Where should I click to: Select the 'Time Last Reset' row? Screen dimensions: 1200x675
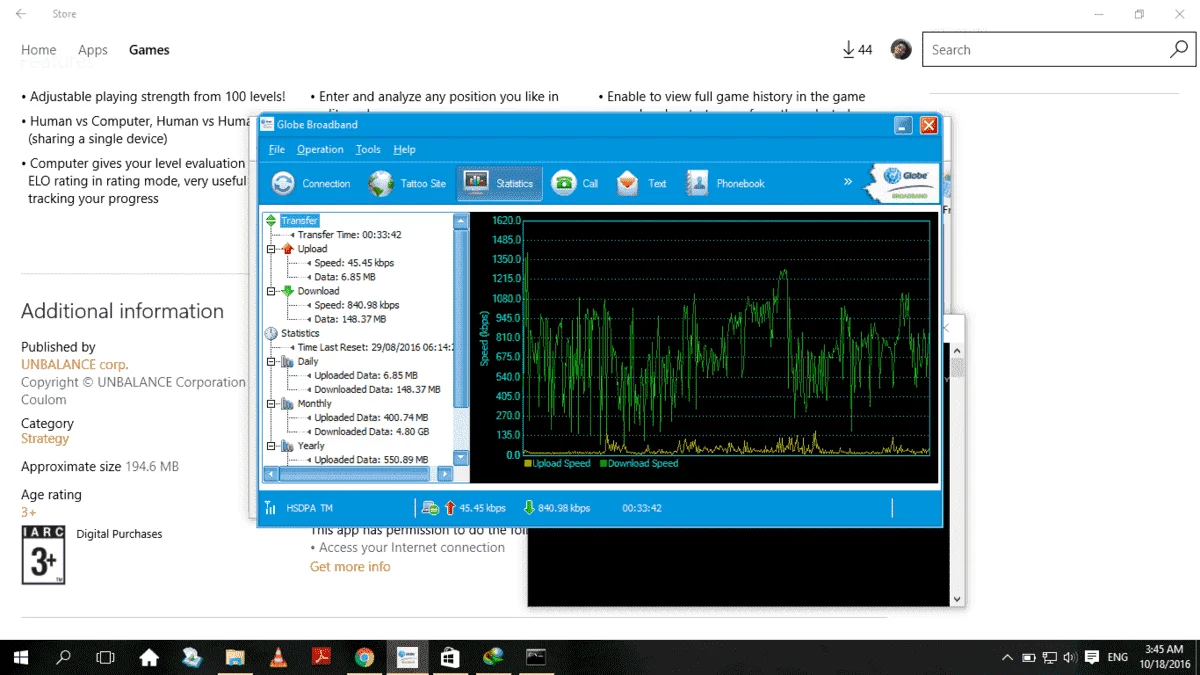click(x=375, y=347)
